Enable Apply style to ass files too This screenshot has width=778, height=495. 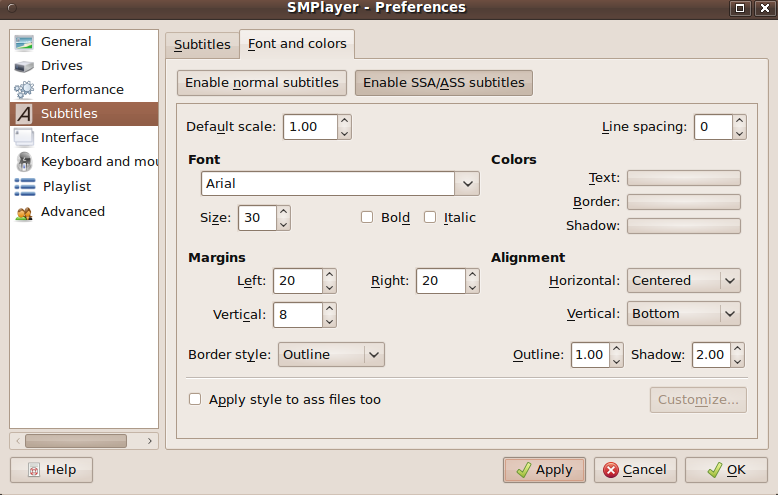[195, 399]
